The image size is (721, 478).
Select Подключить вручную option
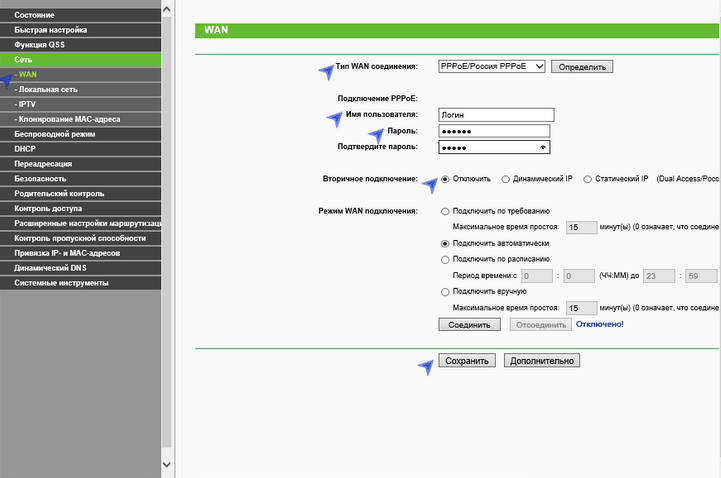(445, 292)
